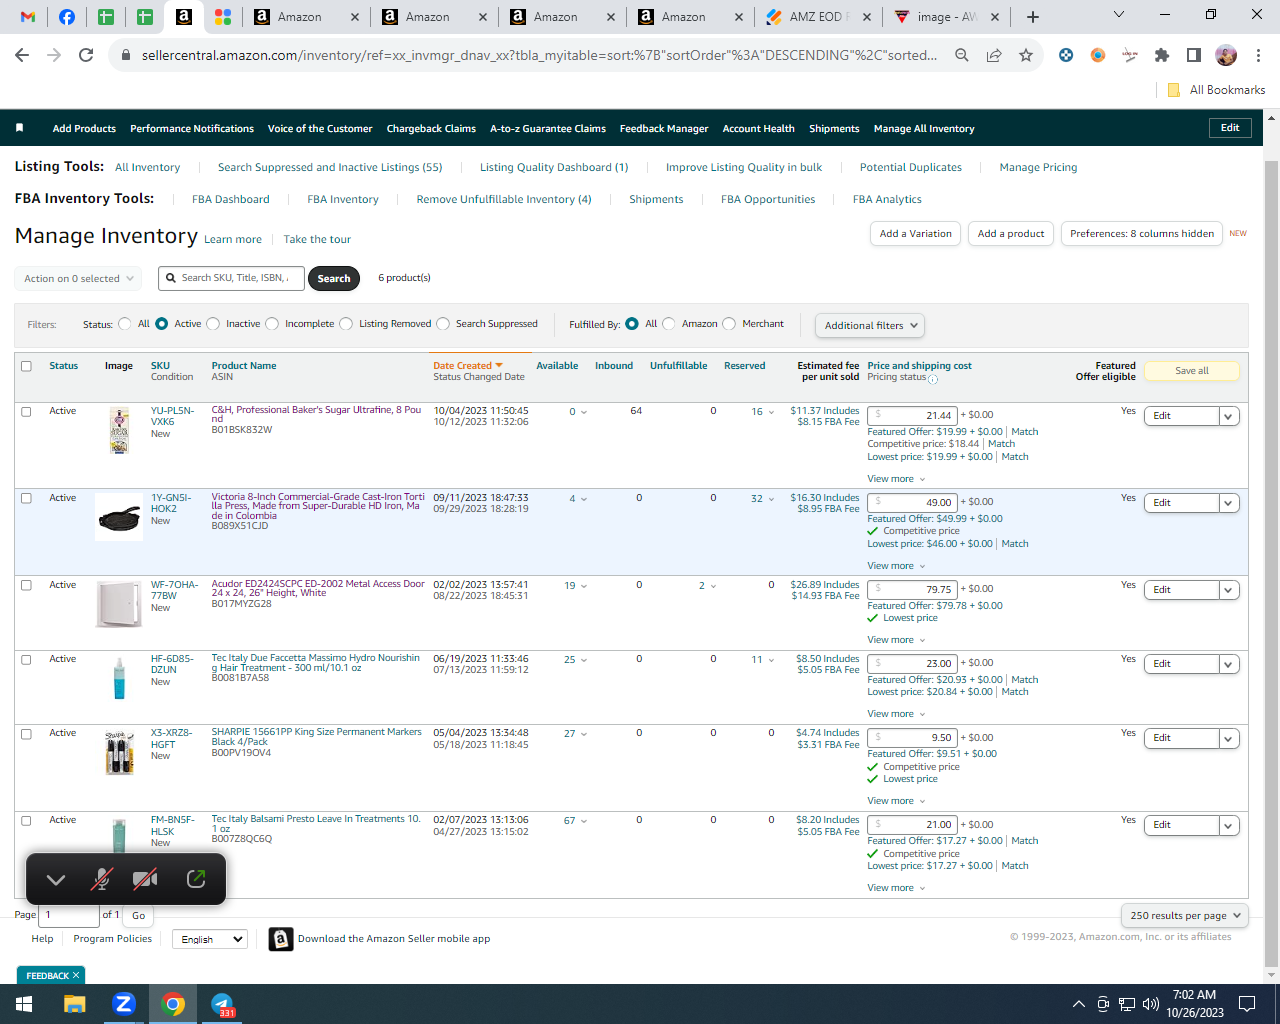
Task: Reload the Seller Central page
Action: tap(86, 55)
